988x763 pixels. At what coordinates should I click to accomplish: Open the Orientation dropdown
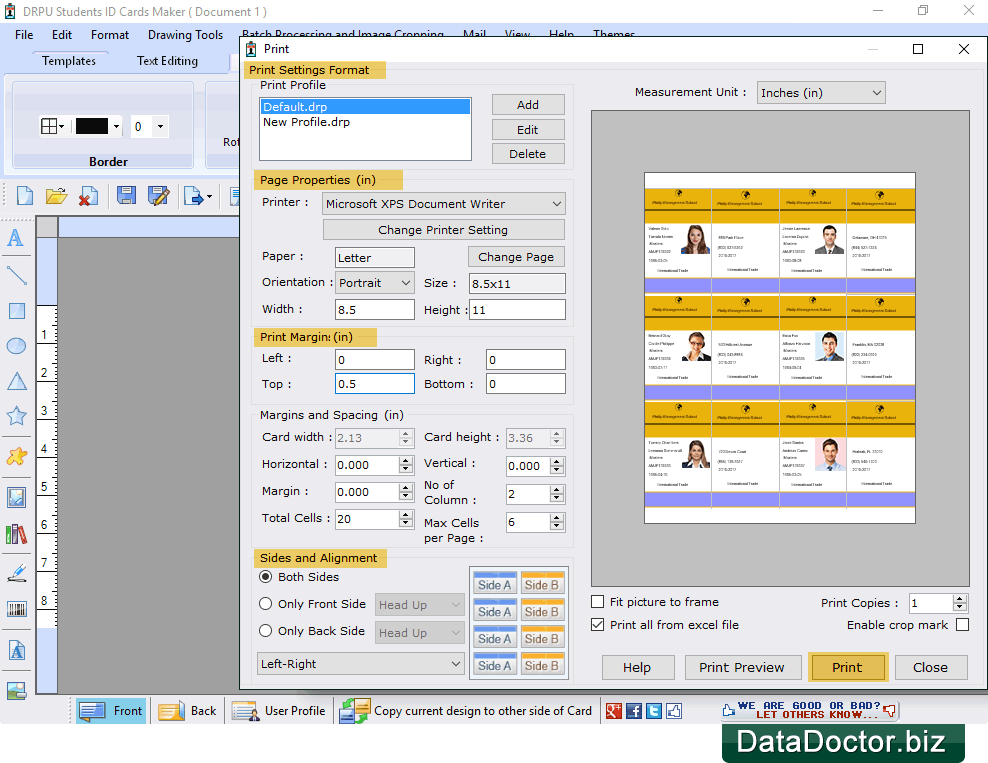(375, 283)
